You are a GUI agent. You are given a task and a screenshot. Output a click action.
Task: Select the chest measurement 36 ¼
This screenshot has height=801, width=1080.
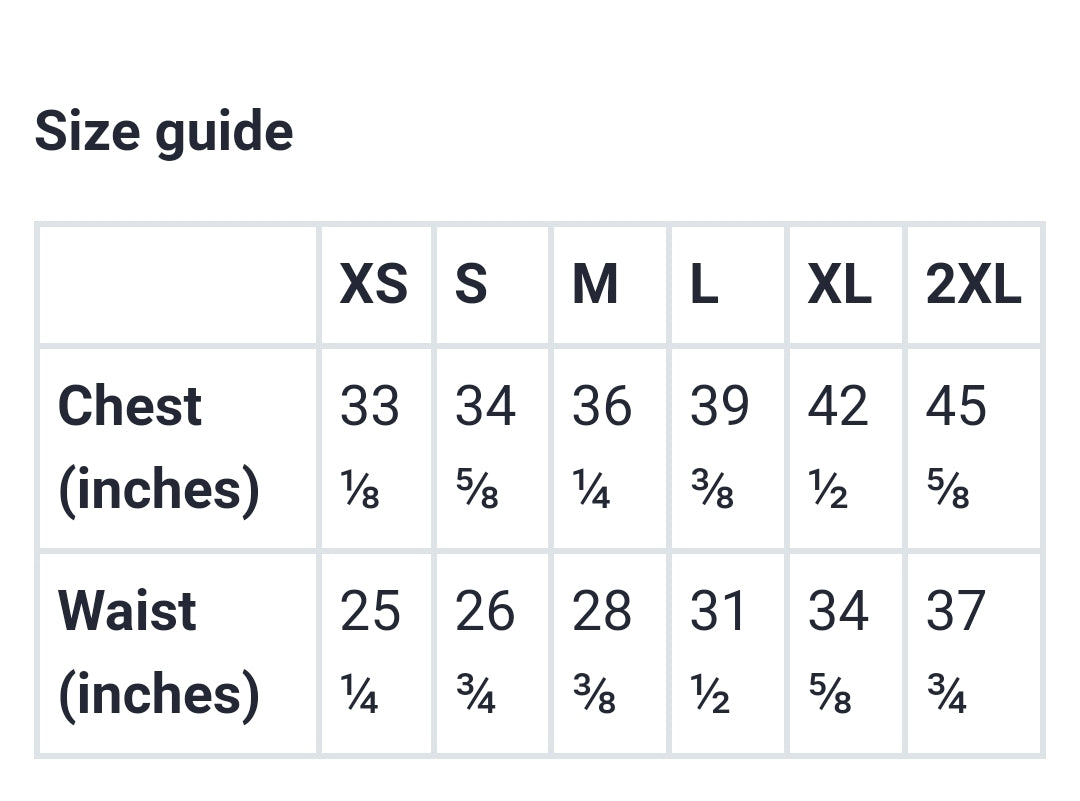602,447
